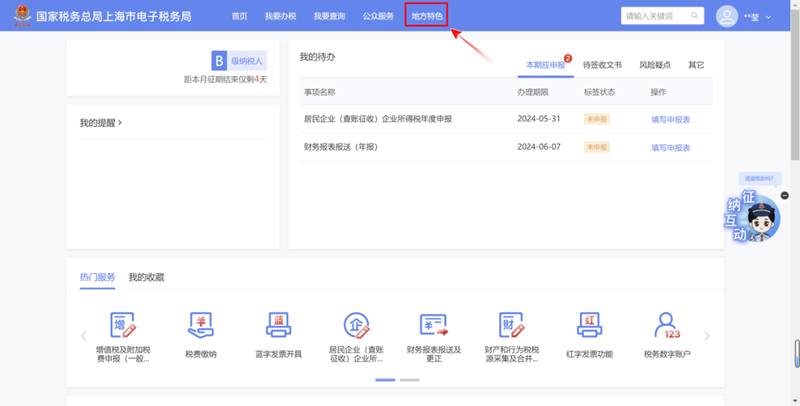Open the 地方特色 menu item
The width and height of the screenshot is (800, 406).
(426, 16)
